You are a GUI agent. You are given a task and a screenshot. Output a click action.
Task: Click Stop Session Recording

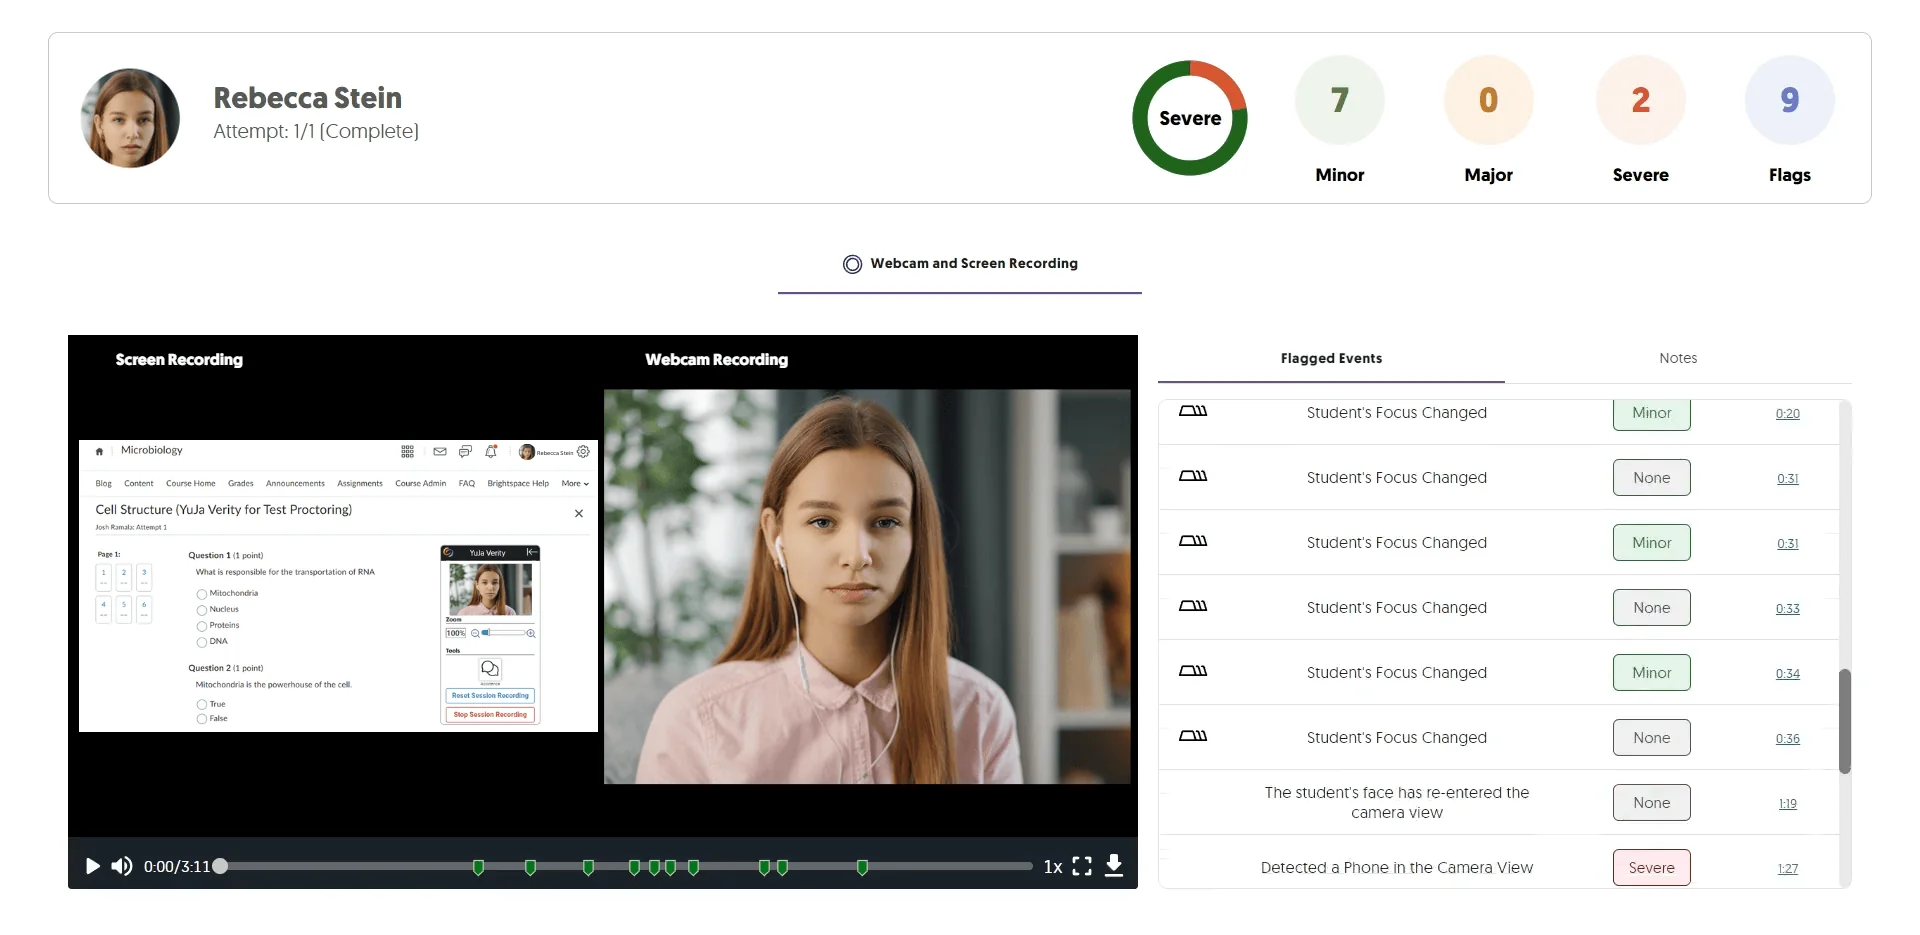489,715
